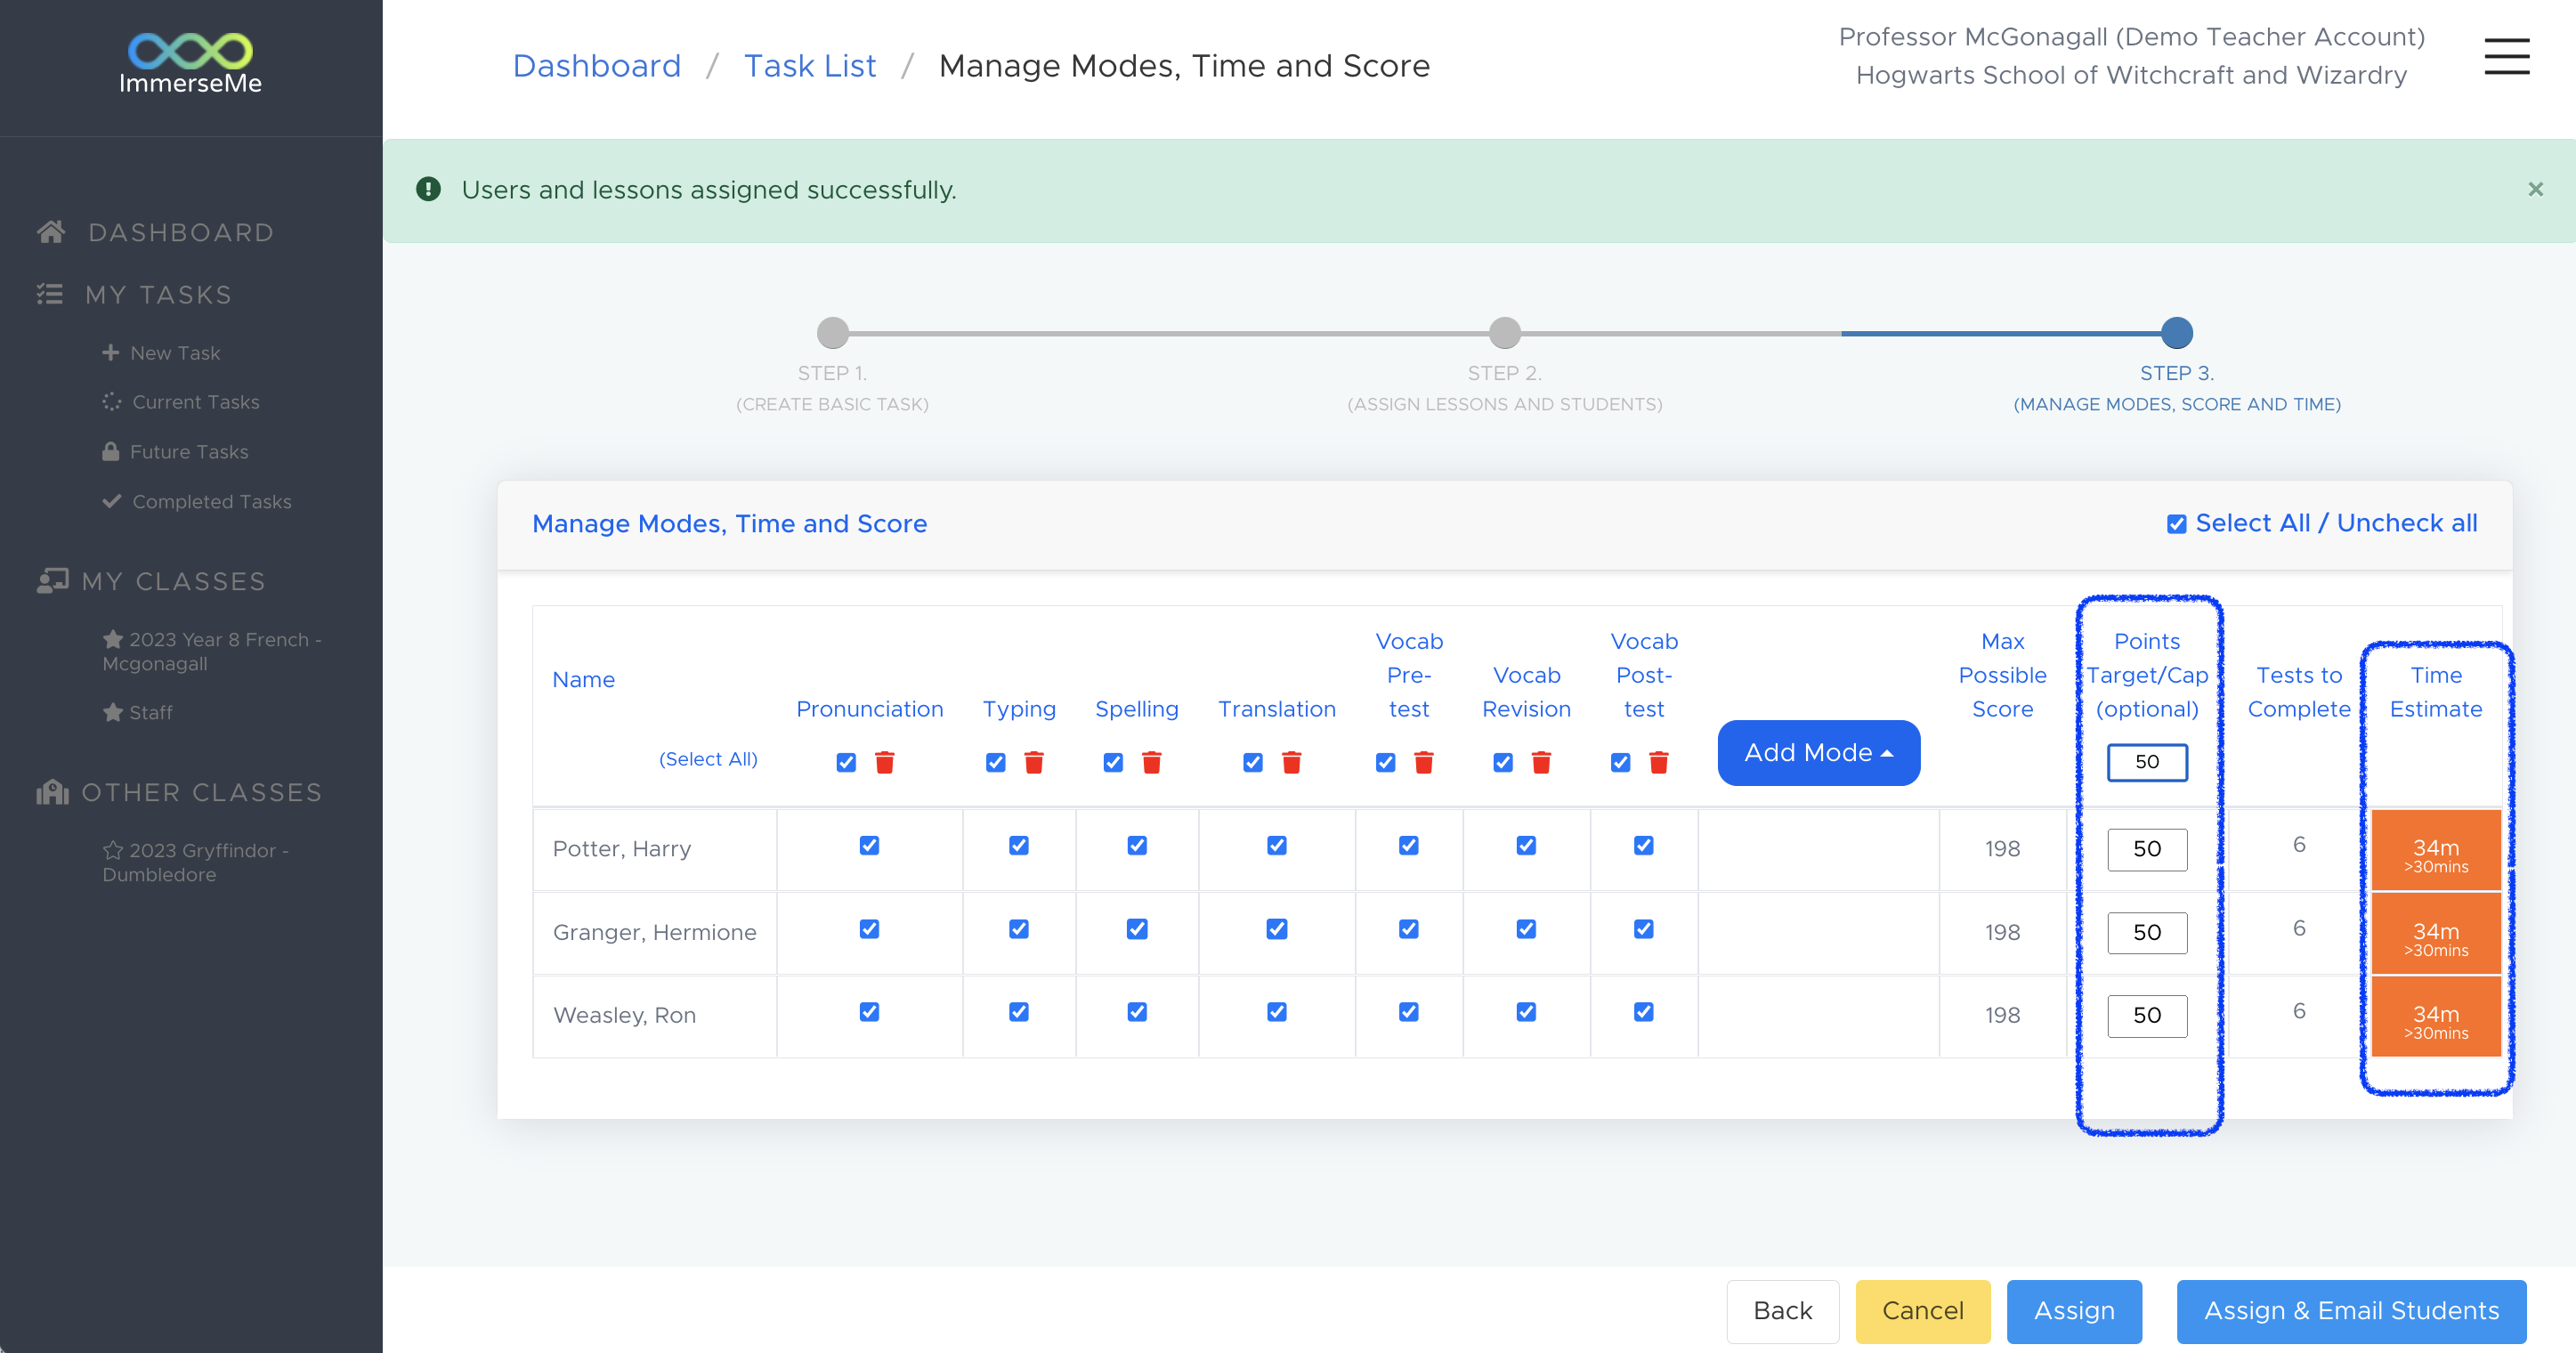This screenshot has width=2576, height=1353.
Task: Delete the Pronunciation mode with the trash icon
Action: click(884, 762)
